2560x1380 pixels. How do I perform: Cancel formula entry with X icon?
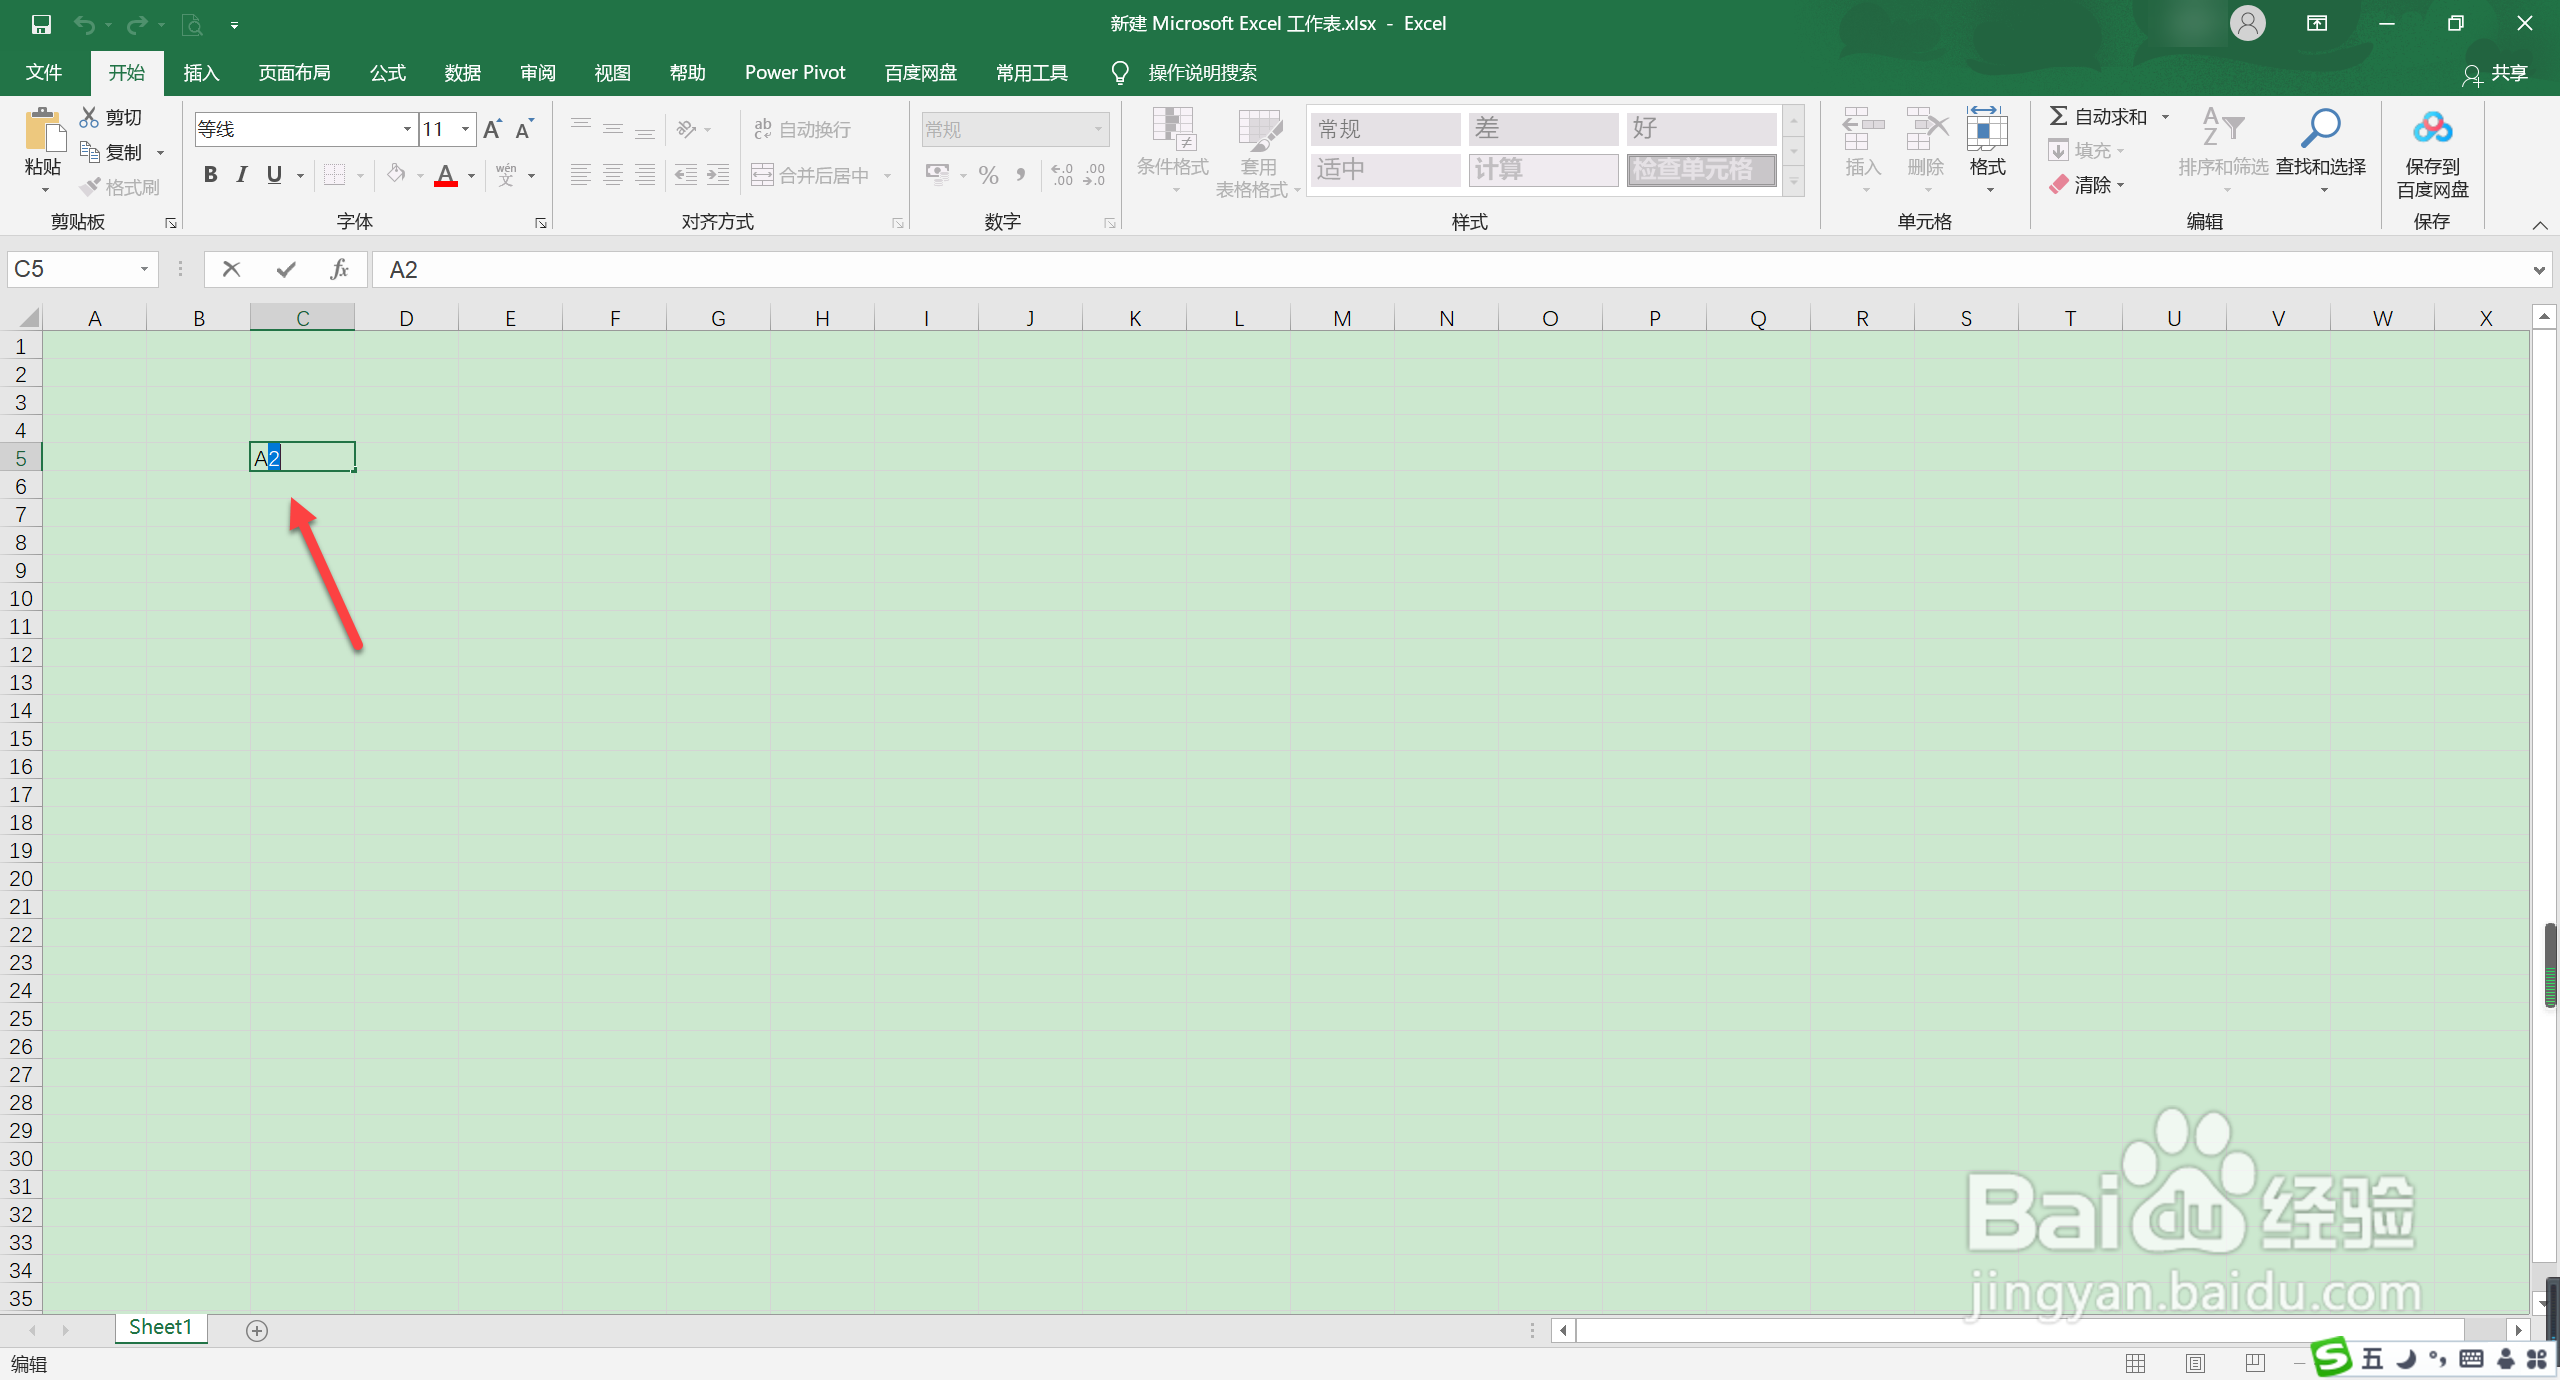231,269
